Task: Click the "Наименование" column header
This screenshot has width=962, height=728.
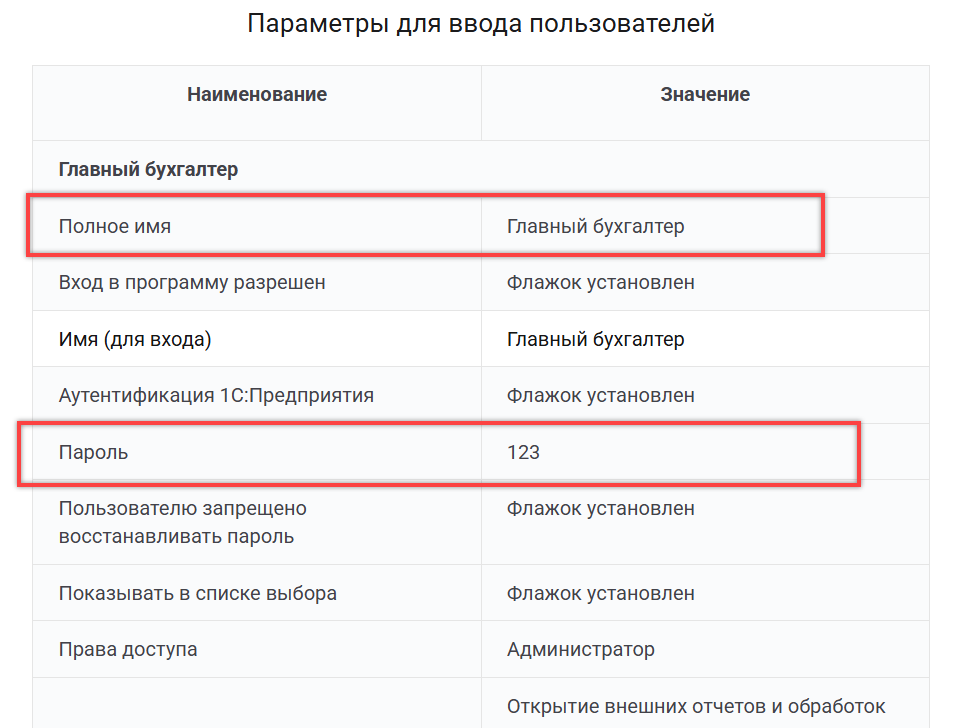Action: click(x=257, y=95)
